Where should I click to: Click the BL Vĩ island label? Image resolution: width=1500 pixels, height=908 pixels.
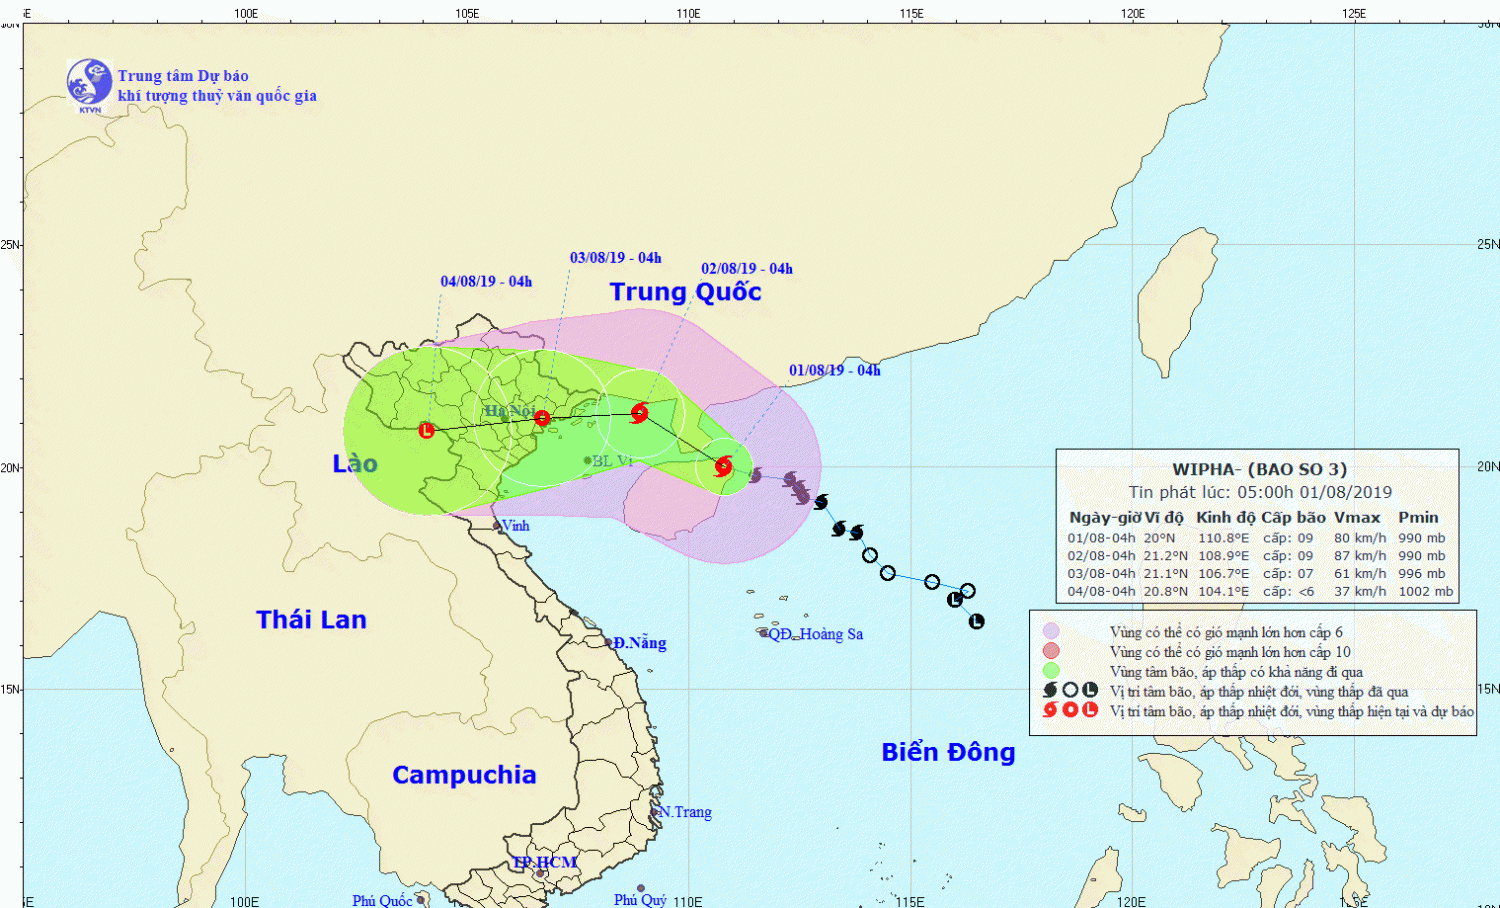coord(613,461)
